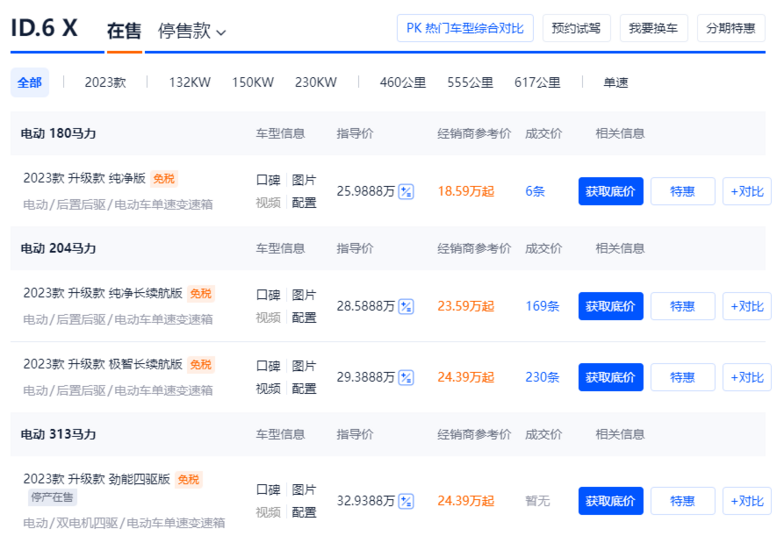Click the 电动 313马力 group header
784x543 pixels.
click(x=58, y=434)
